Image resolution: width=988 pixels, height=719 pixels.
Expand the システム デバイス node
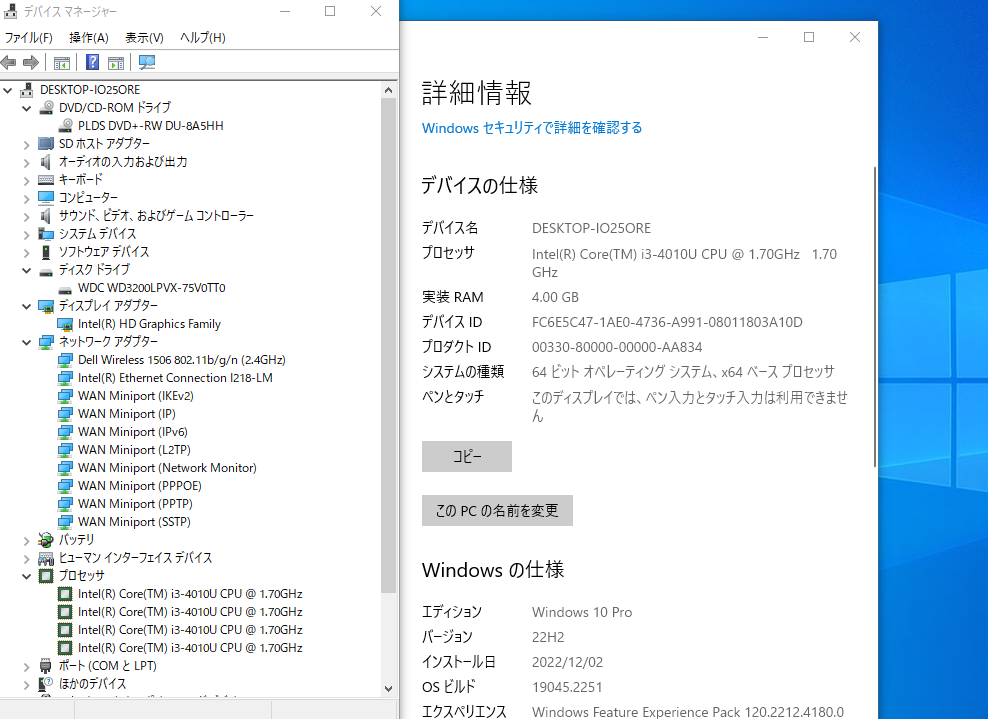tap(26, 234)
